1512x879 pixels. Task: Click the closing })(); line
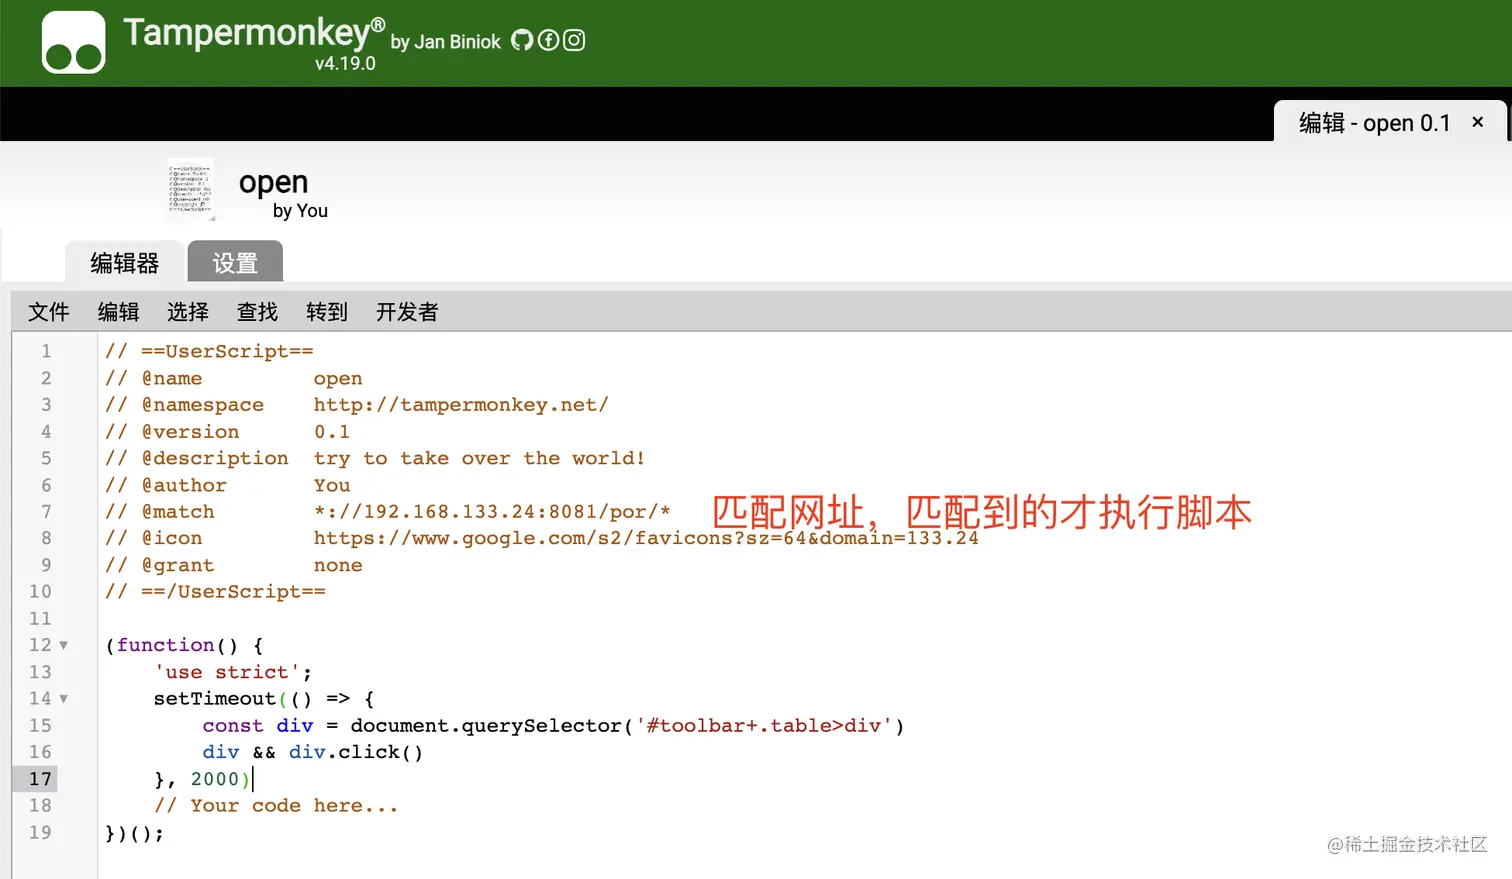click(x=134, y=832)
